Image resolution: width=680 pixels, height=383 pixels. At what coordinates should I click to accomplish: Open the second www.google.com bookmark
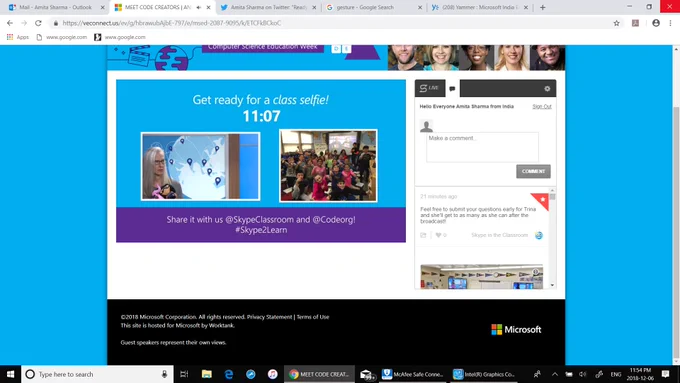tap(120, 37)
